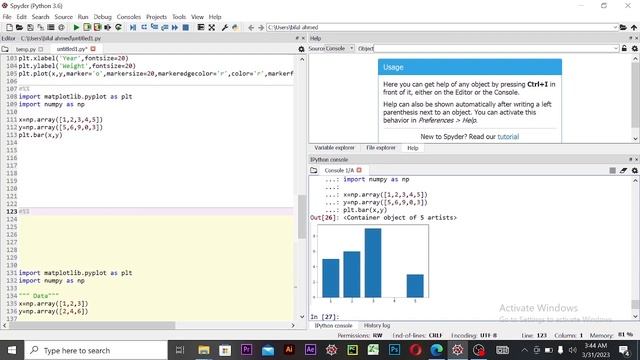Go forward to next cursor position
This screenshot has height=360, width=640.
261,27
